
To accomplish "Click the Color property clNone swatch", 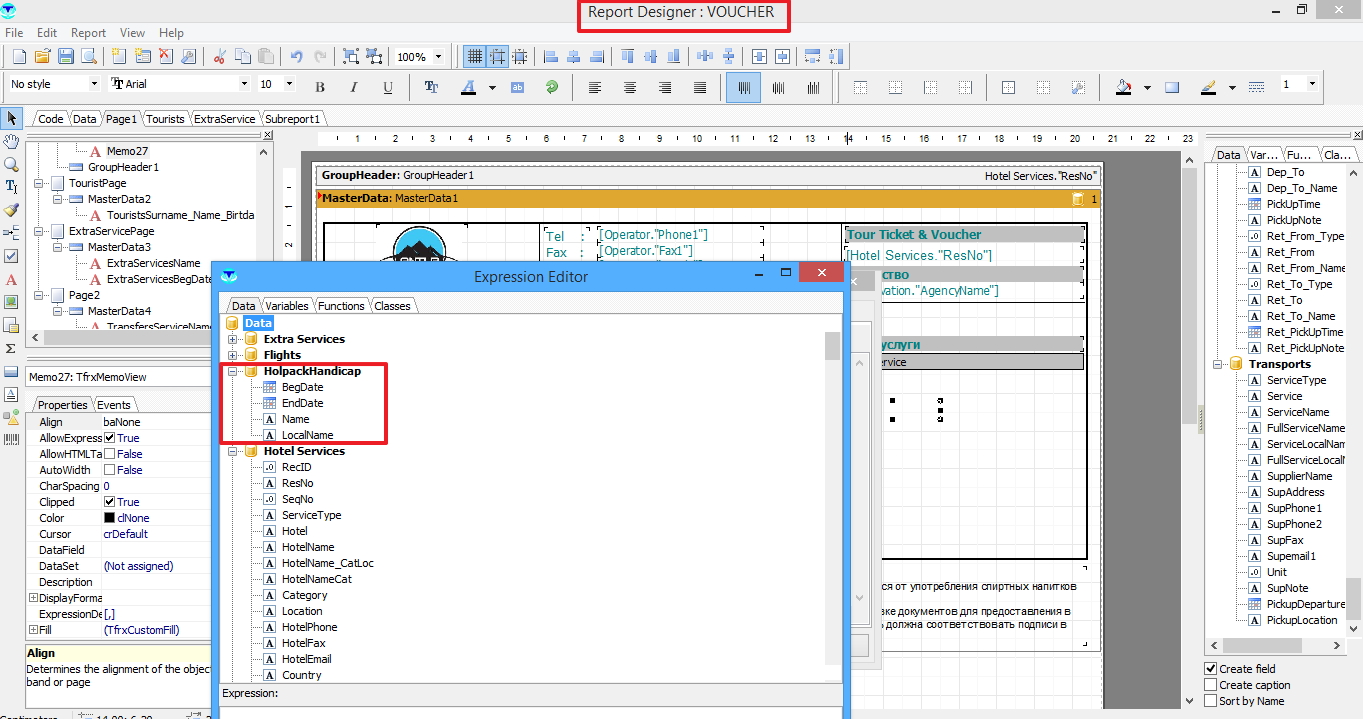I will 109,518.
